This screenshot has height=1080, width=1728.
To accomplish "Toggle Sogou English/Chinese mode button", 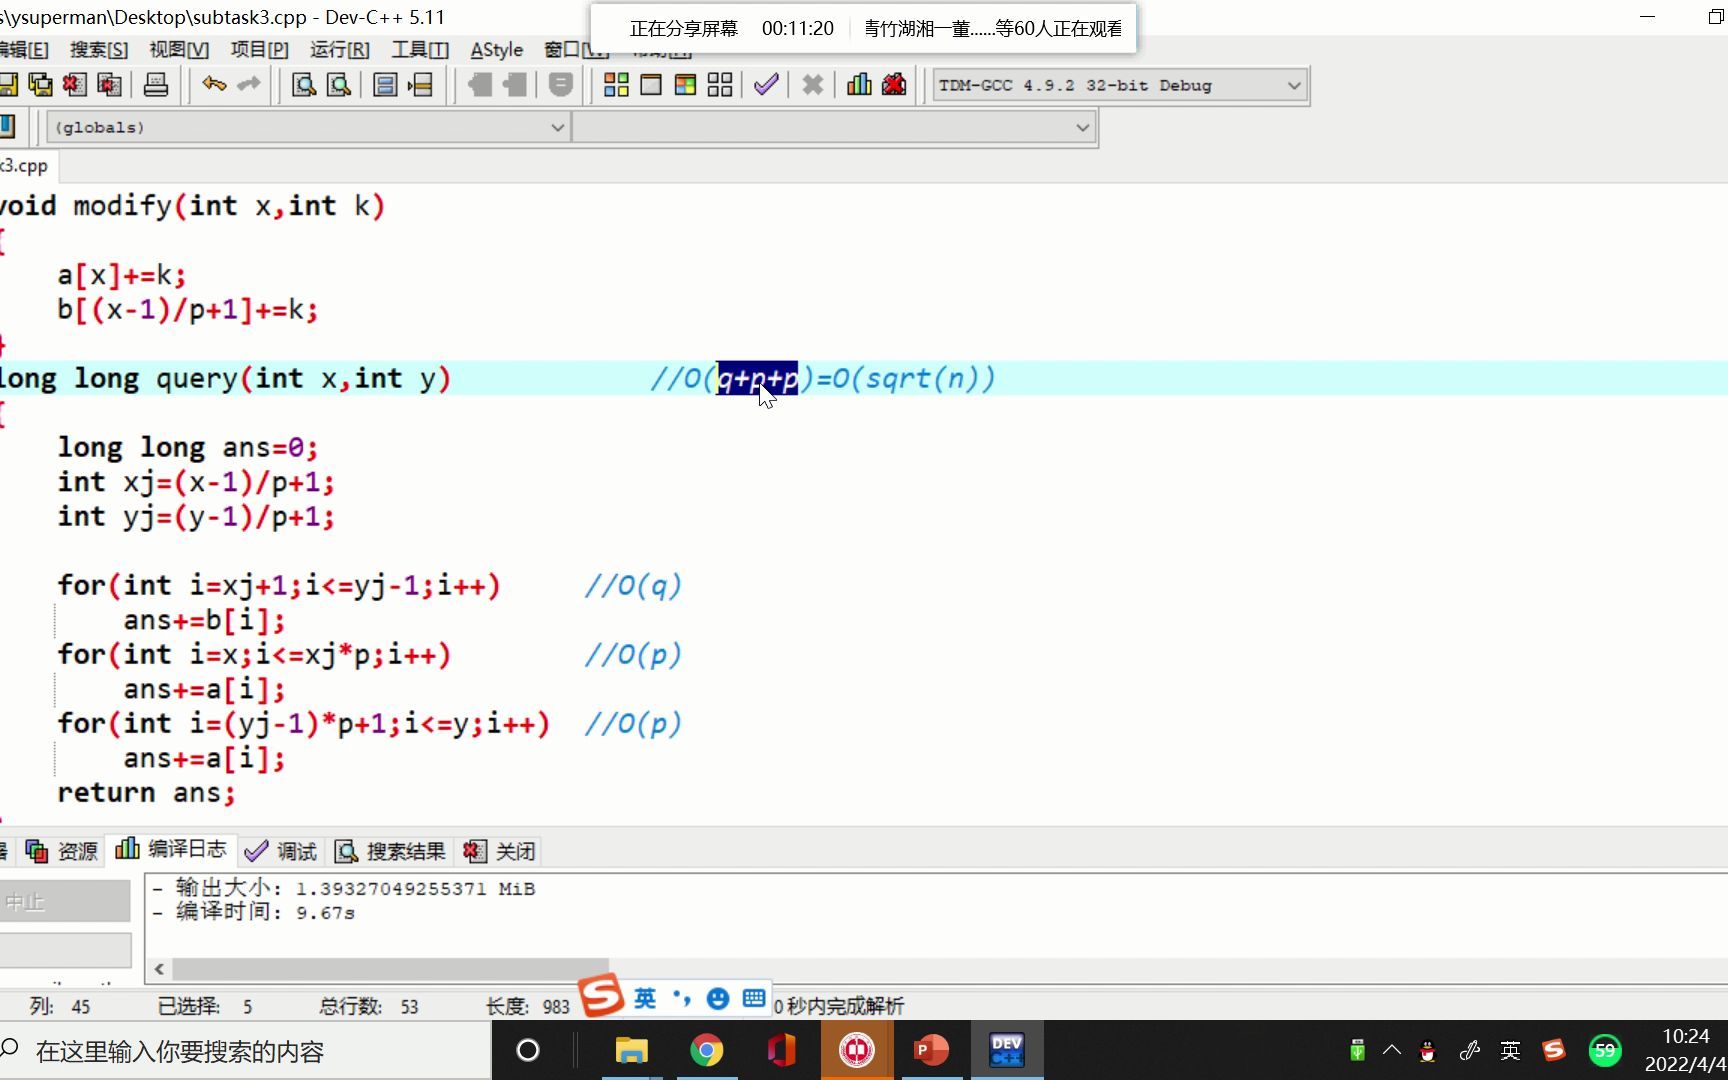I will click(x=645, y=998).
